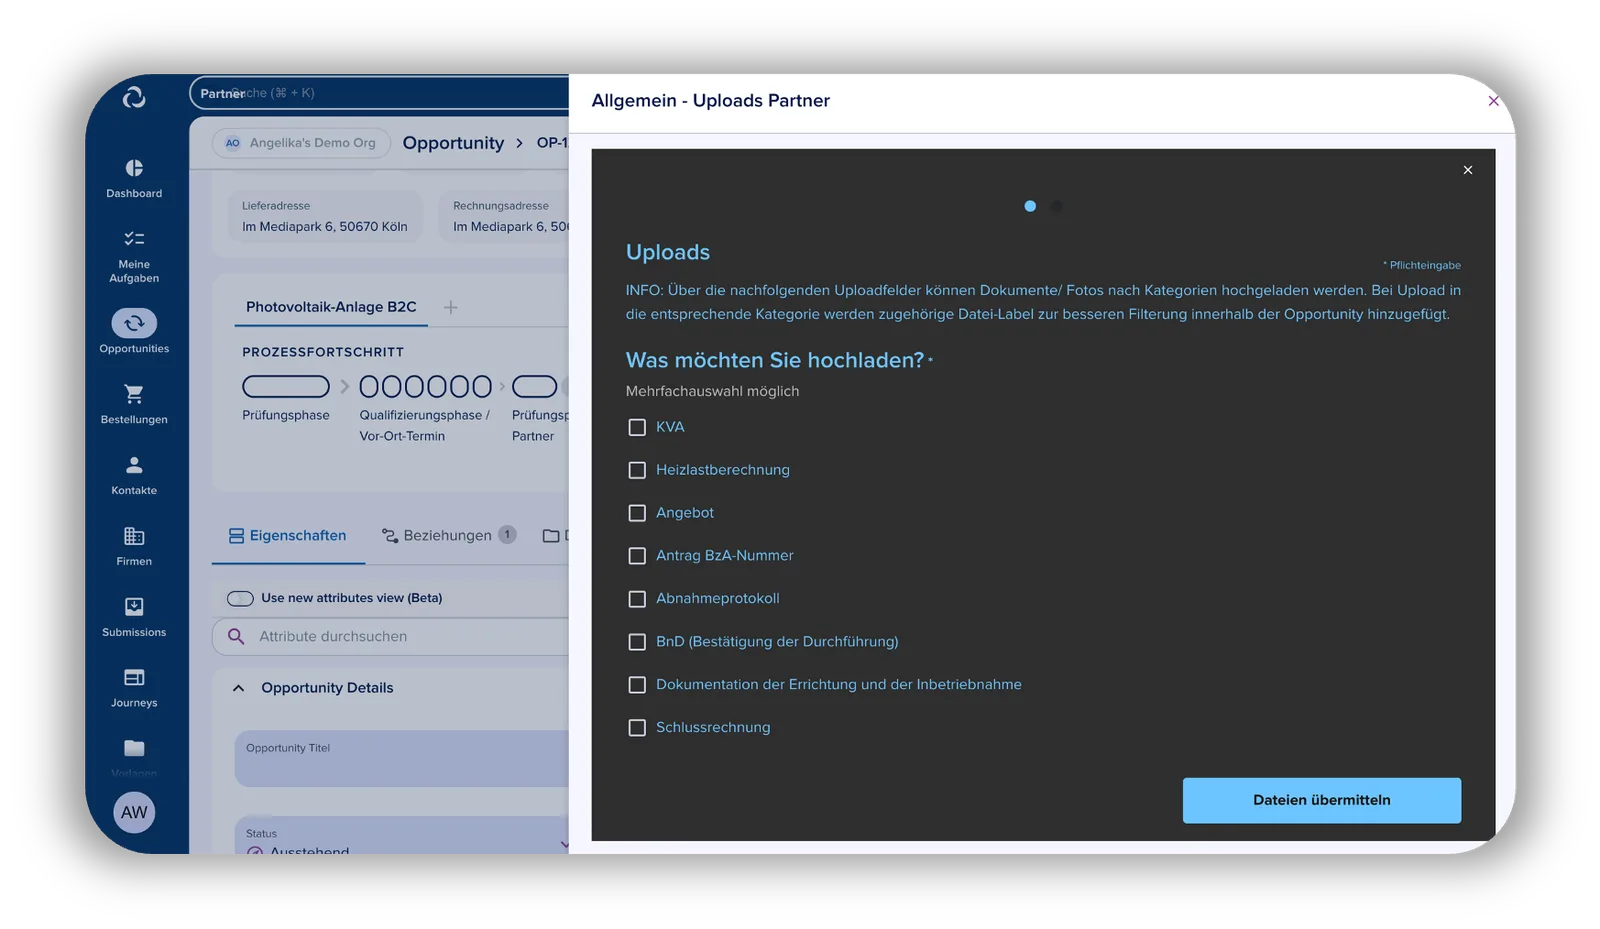
Task: Click the first form step dot
Action: (x=1030, y=206)
